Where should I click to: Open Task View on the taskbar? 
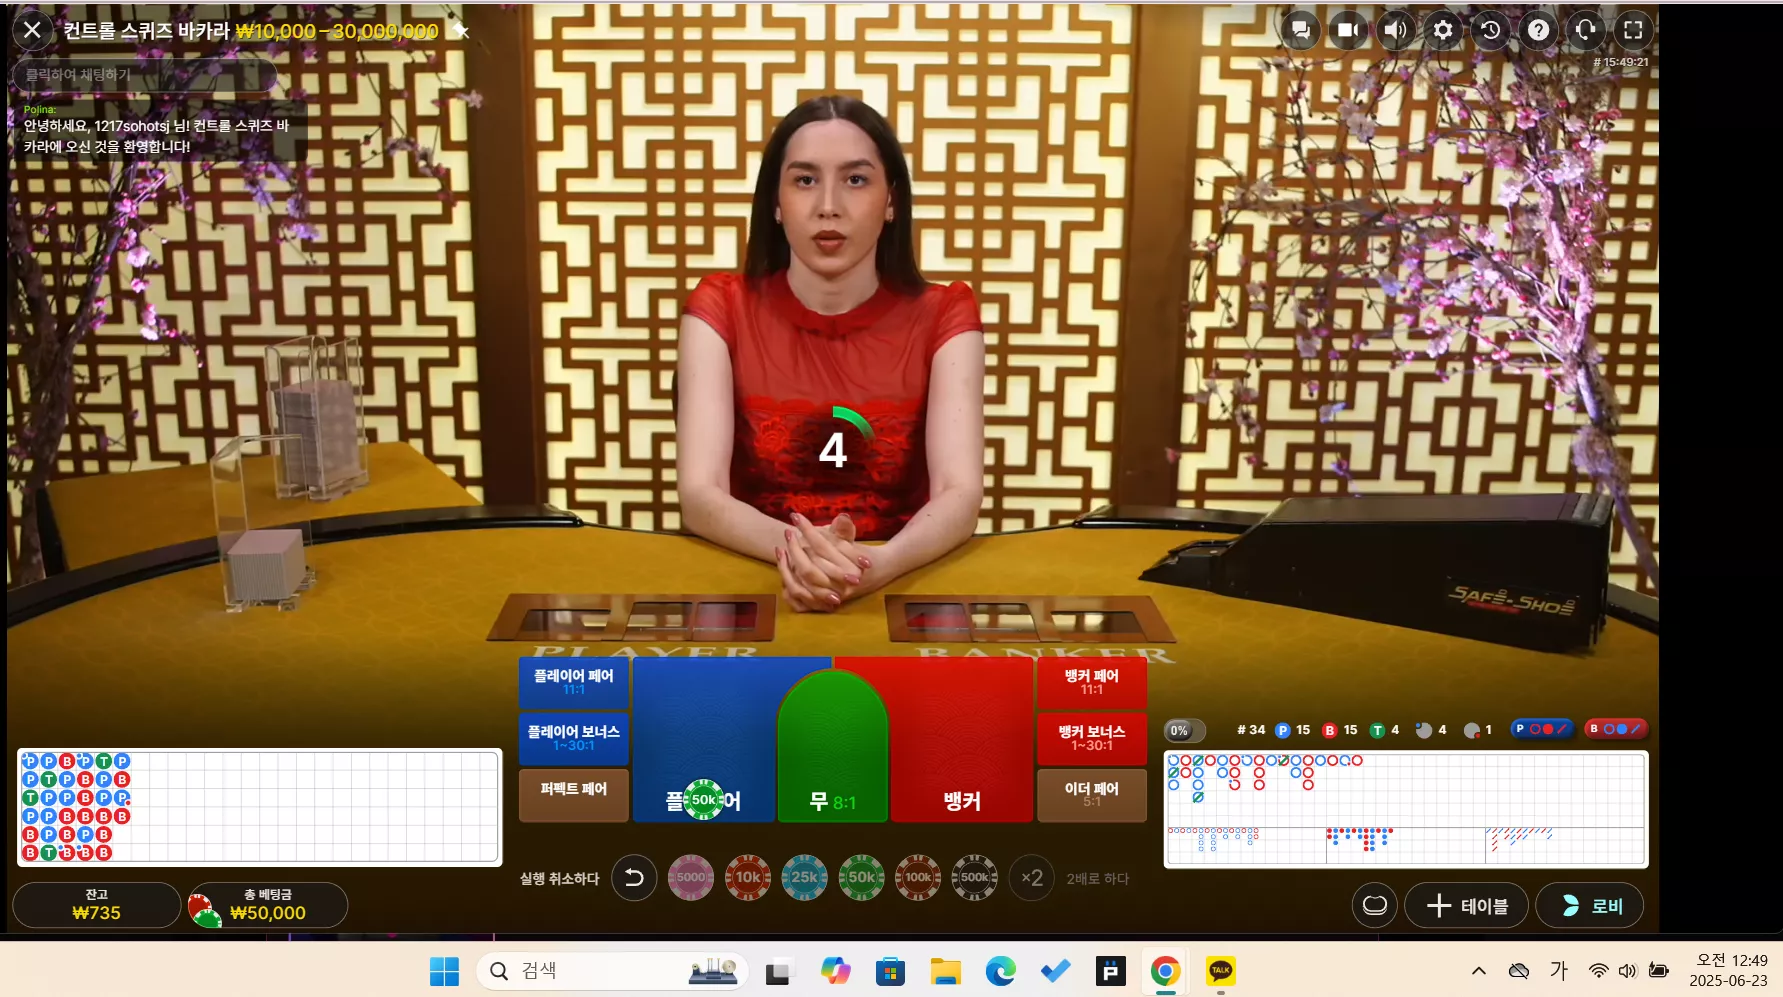coord(780,971)
